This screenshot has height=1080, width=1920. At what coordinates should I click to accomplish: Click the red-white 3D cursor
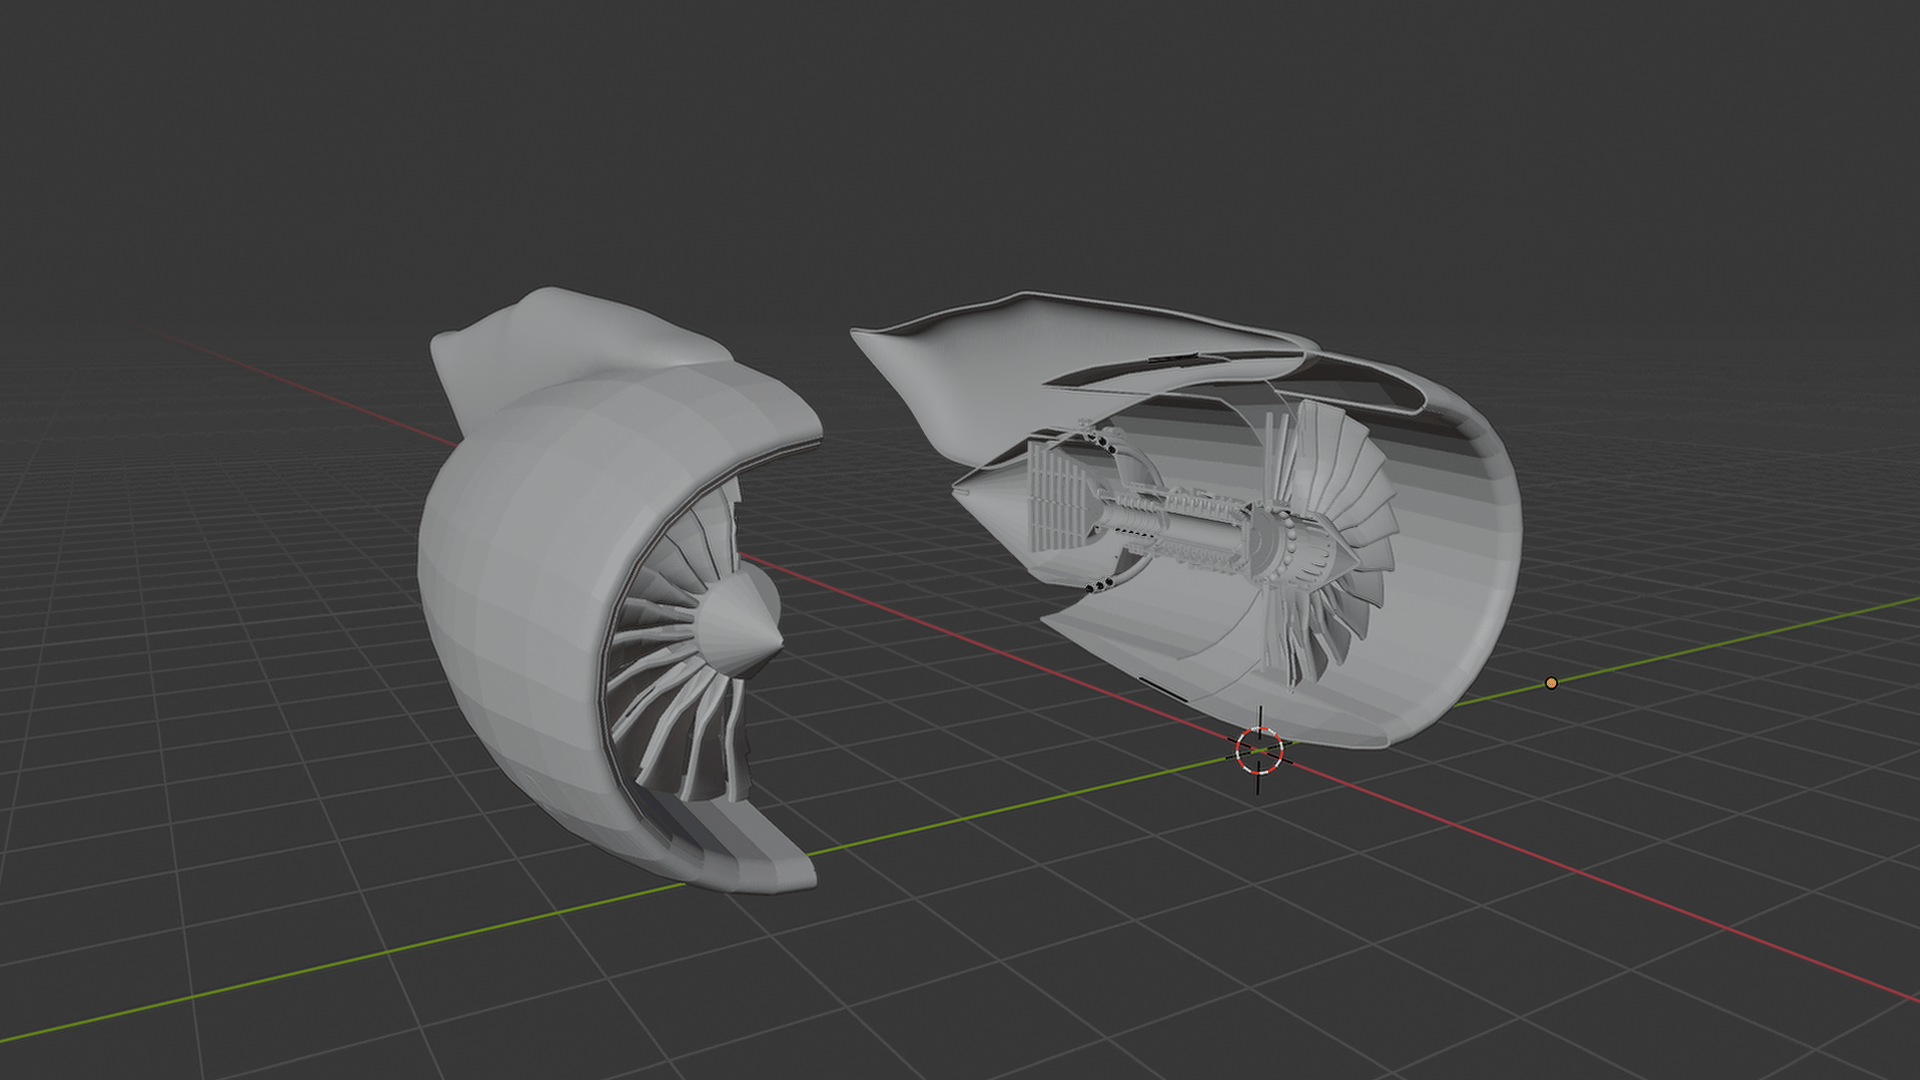1259,750
